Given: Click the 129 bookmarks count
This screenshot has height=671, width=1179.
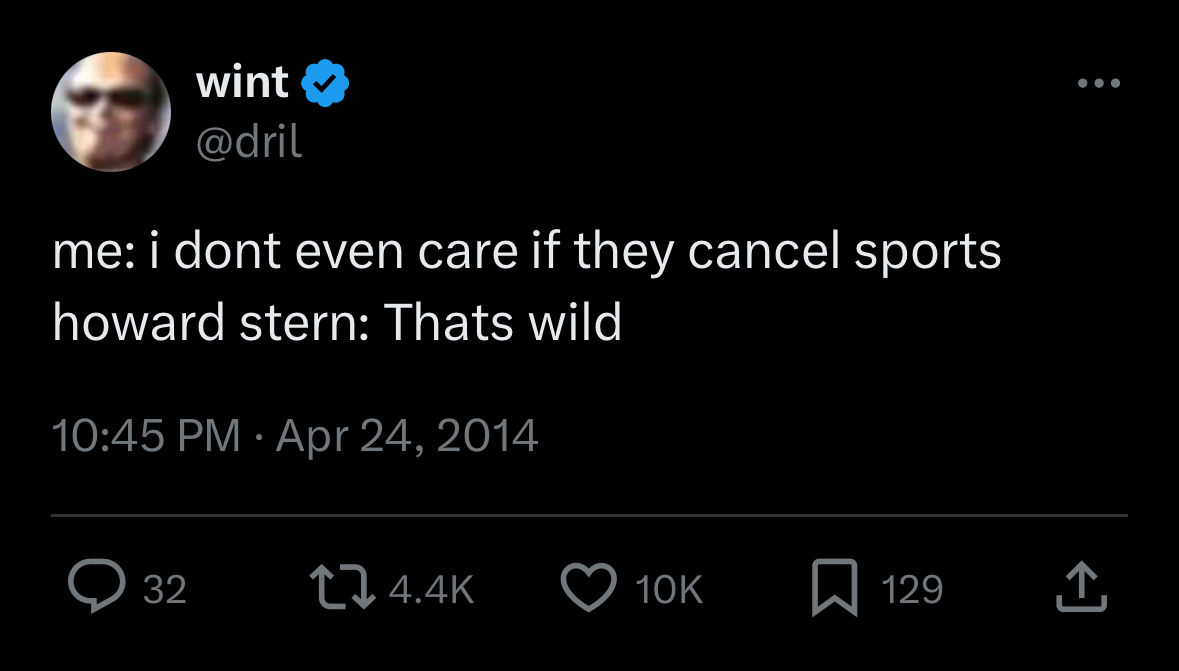Looking at the screenshot, I should tap(912, 589).
